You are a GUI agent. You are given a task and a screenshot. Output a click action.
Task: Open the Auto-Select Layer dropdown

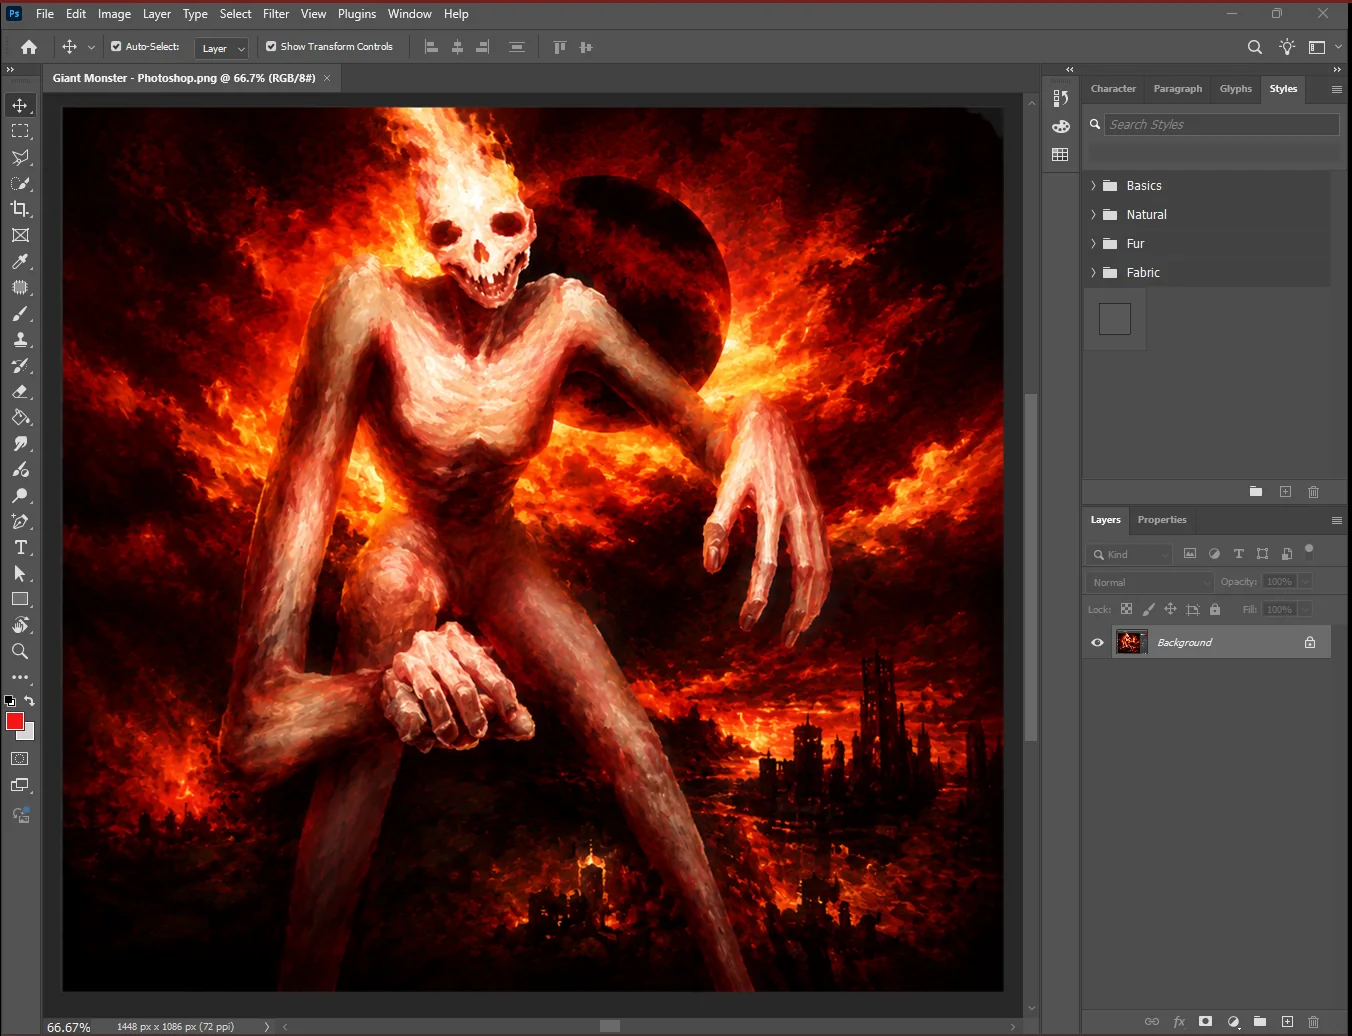pyautogui.click(x=221, y=48)
